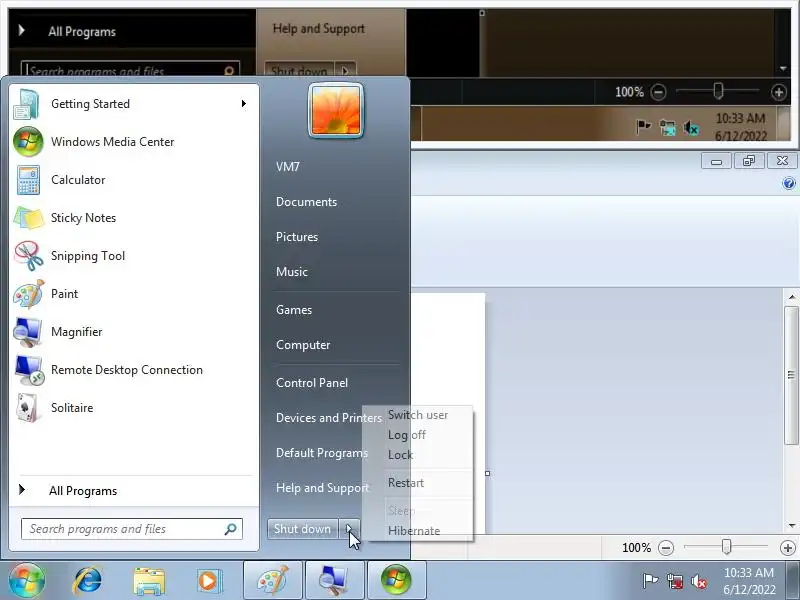Click Paint vertical scrollbar up arrow
800x600 pixels.
pos(792,297)
